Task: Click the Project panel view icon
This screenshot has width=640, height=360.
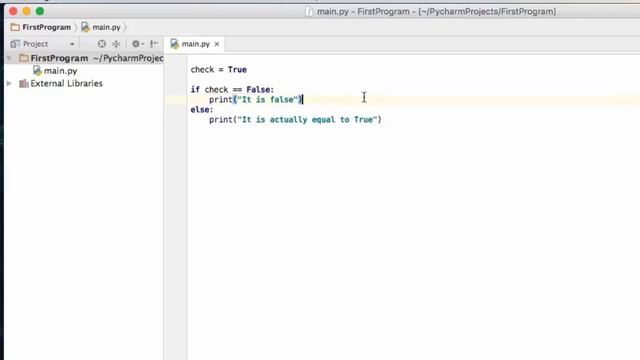Action: (15, 44)
